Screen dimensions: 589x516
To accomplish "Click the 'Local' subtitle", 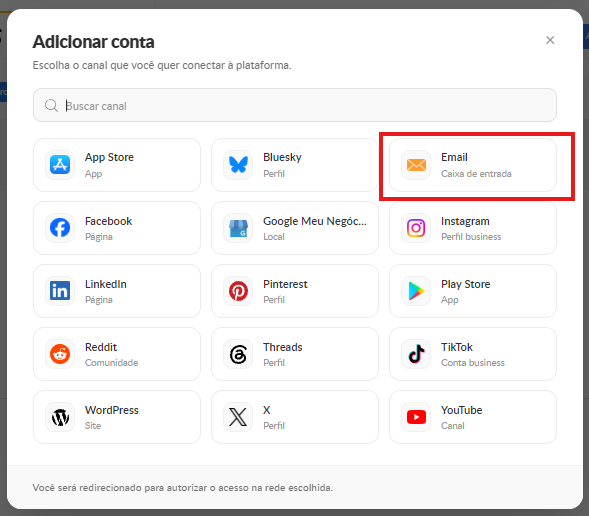I will [273, 237].
